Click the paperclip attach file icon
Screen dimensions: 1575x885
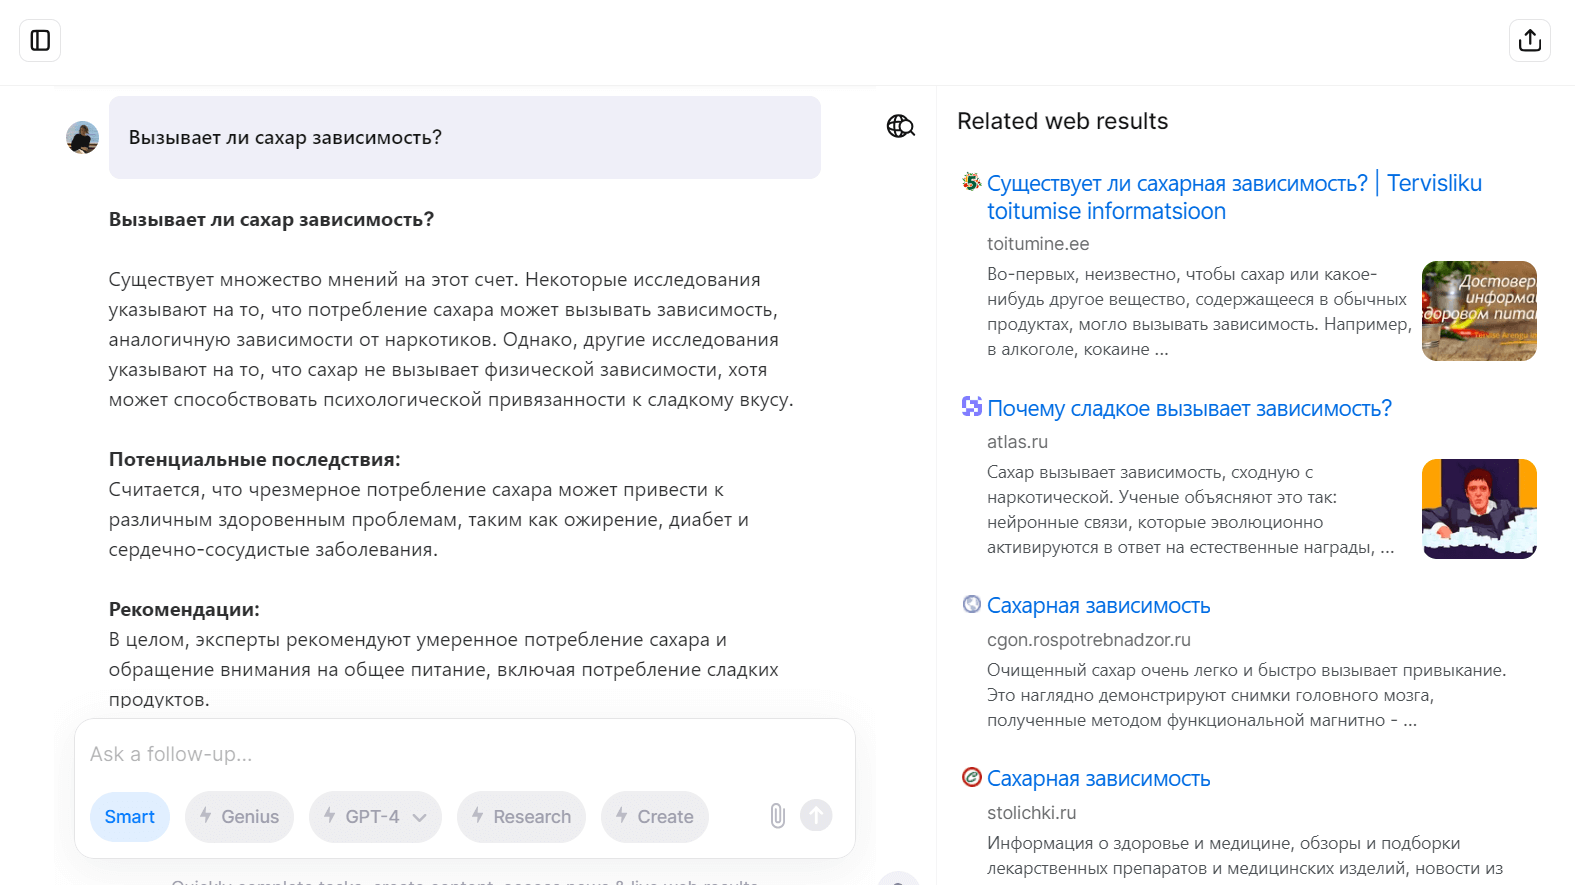pos(777,816)
